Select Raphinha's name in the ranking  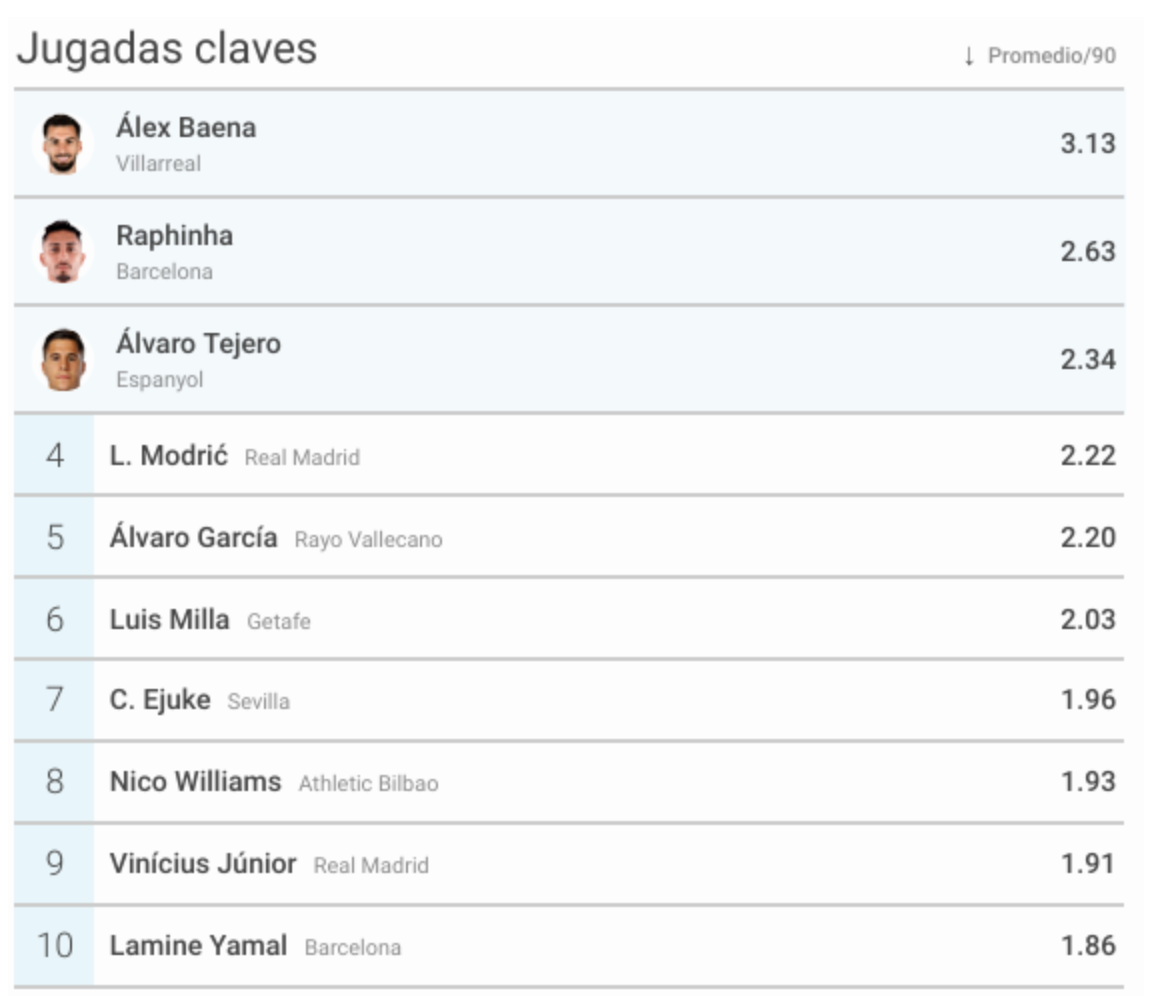pos(174,236)
